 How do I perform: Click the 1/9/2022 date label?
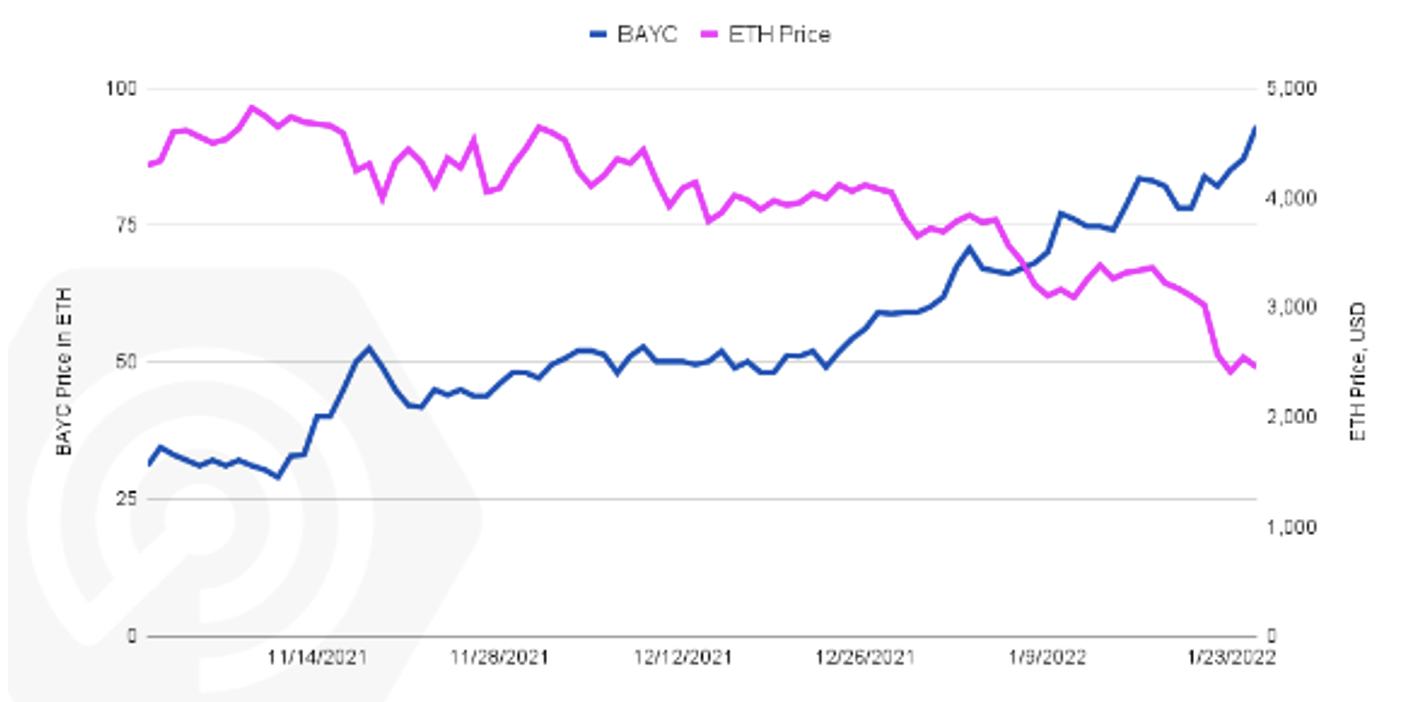pyautogui.click(x=1046, y=657)
